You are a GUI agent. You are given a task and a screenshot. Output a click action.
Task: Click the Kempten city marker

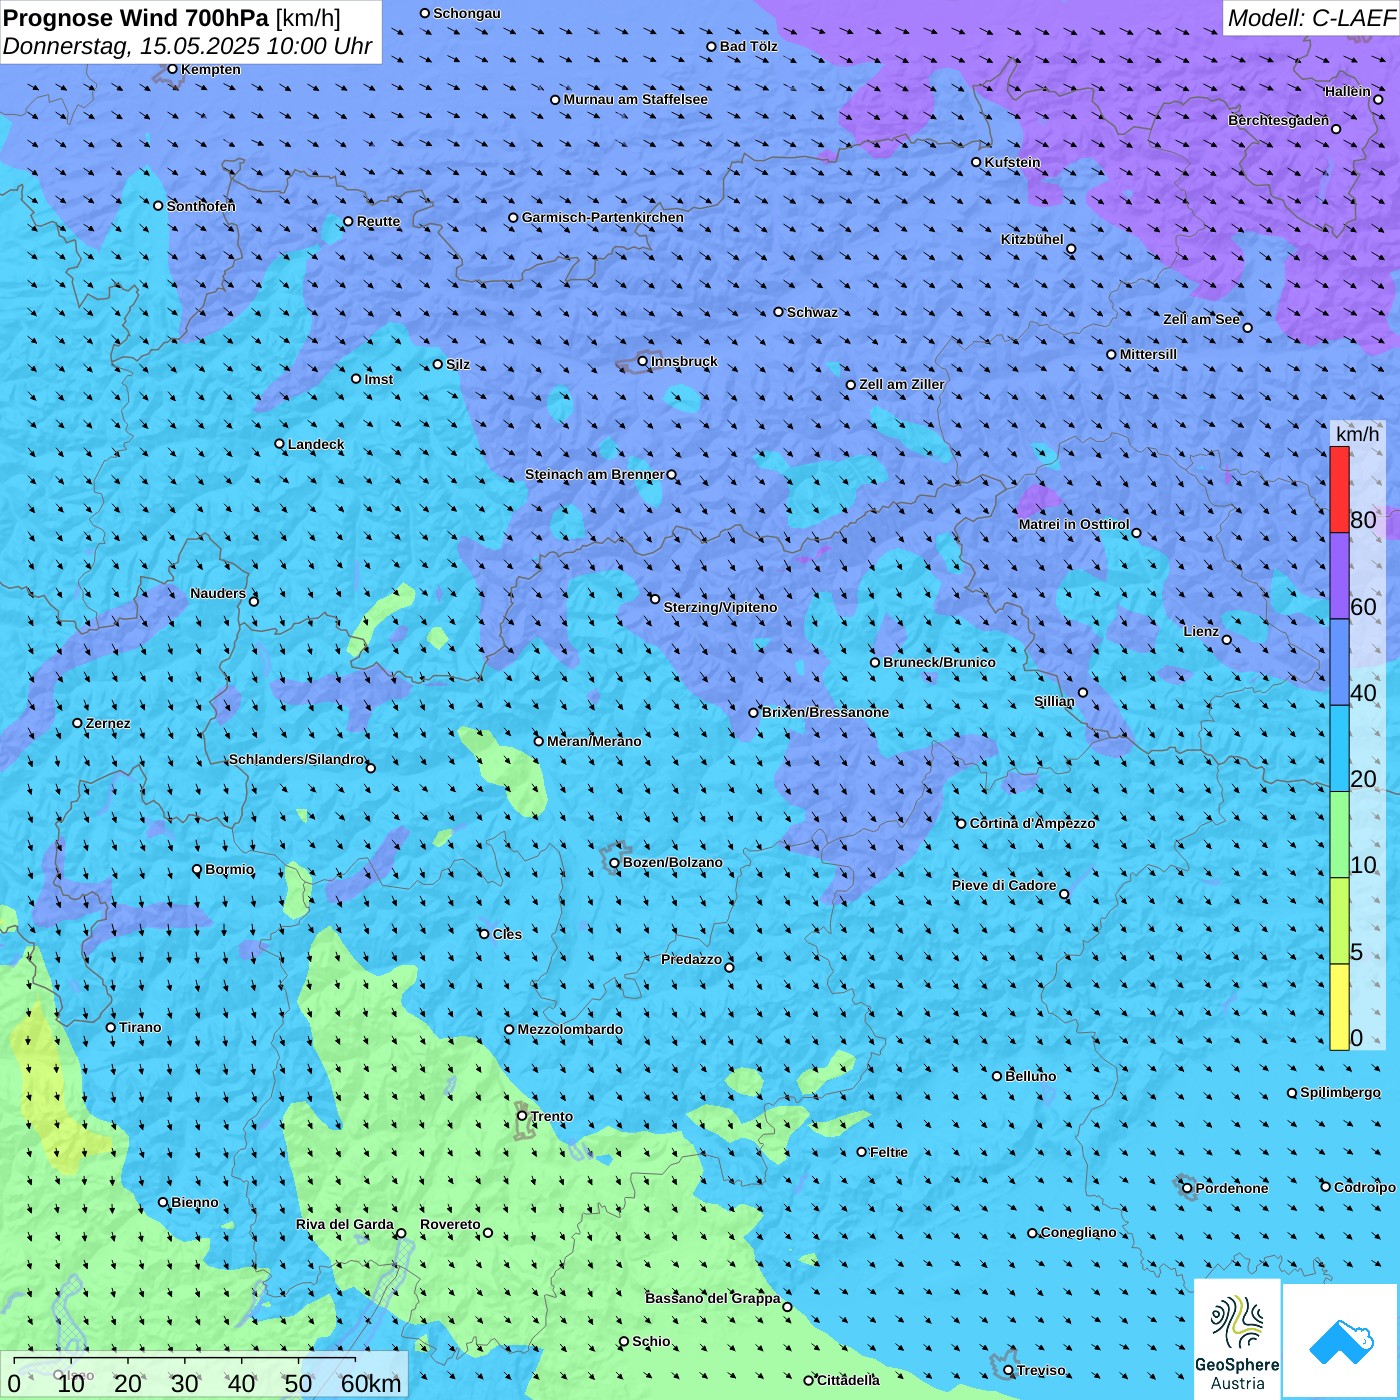(172, 69)
